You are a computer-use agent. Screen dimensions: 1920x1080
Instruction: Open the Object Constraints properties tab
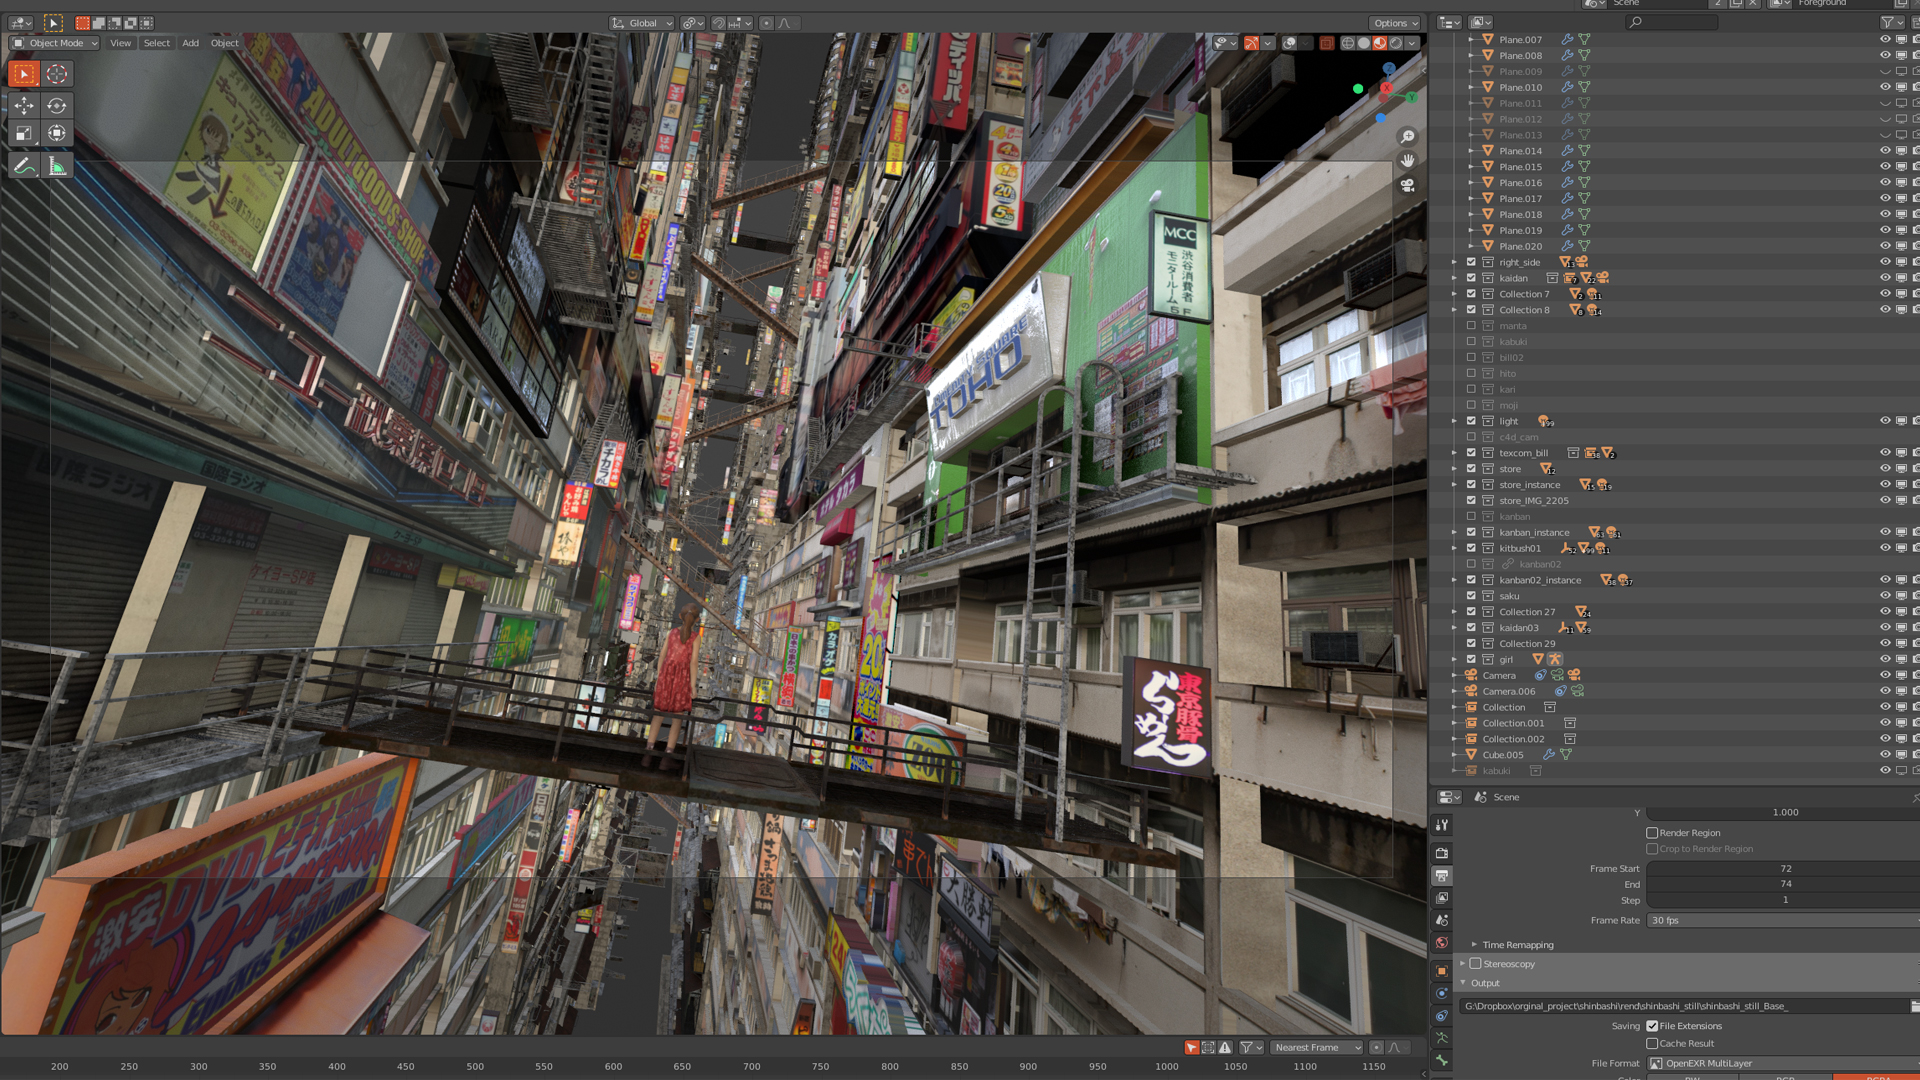1442,1016
